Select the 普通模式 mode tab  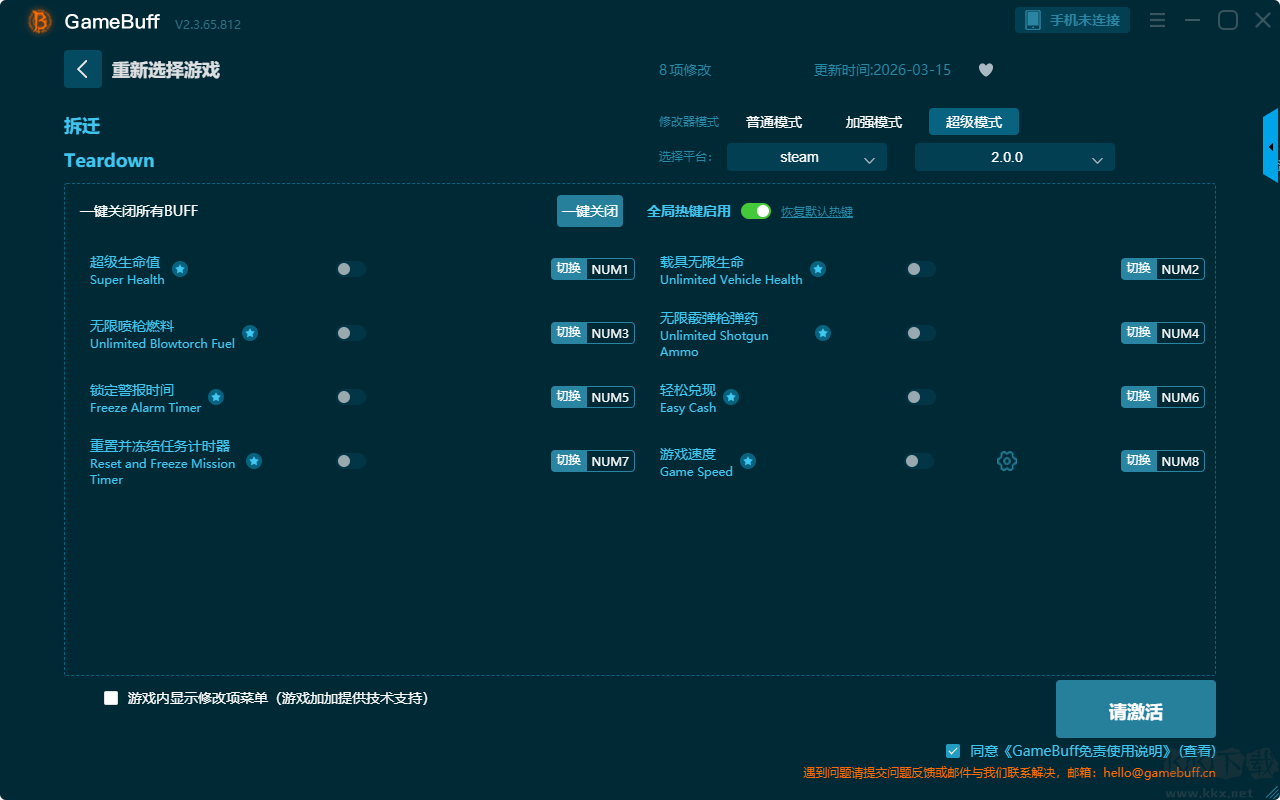point(774,122)
